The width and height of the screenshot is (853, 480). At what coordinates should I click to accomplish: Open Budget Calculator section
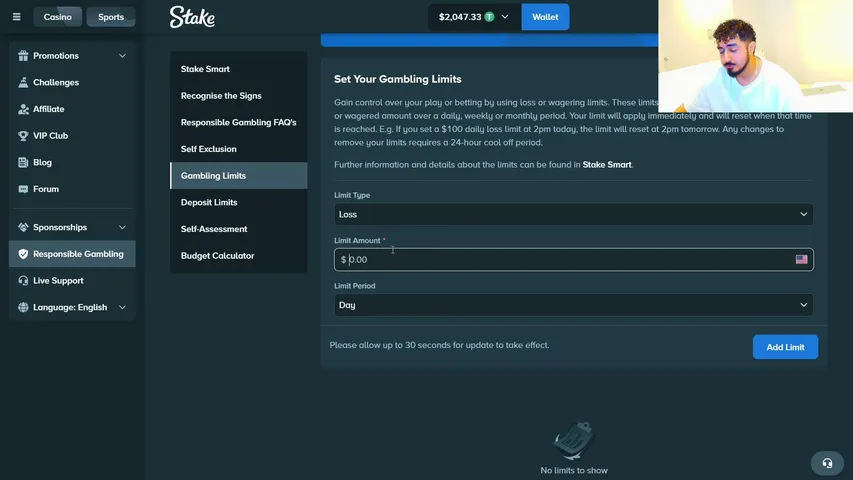tap(239, 256)
